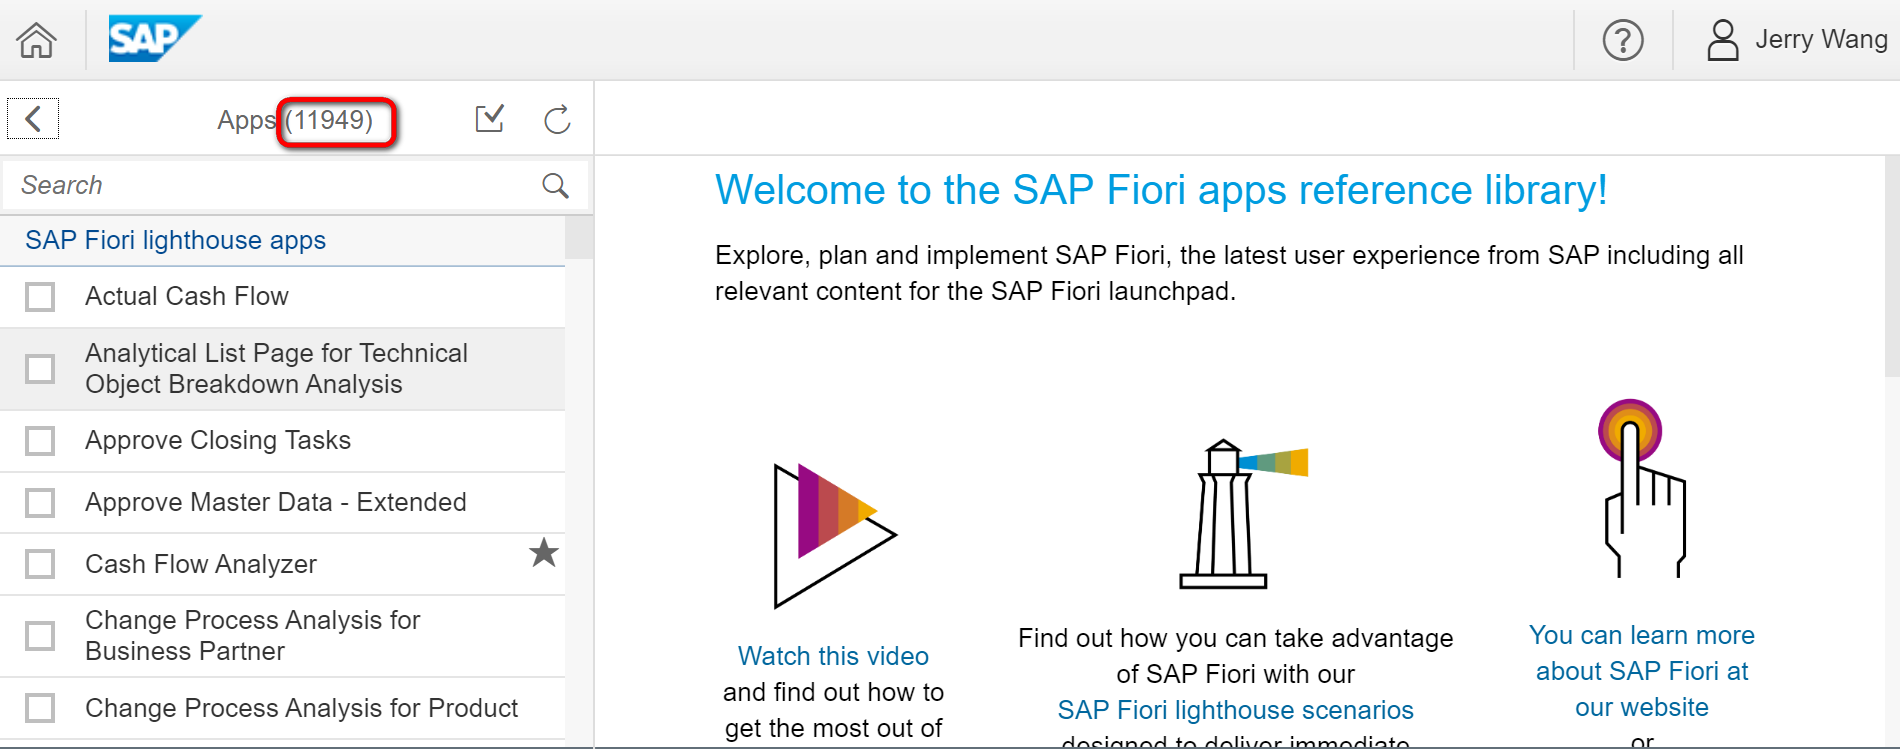Check Approve Master Data - Extended checkbox

[40, 503]
